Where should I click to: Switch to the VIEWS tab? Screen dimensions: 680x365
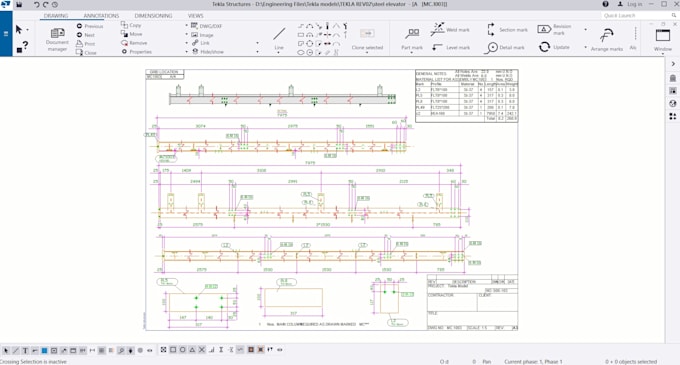pyautogui.click(x=195, y=16)
